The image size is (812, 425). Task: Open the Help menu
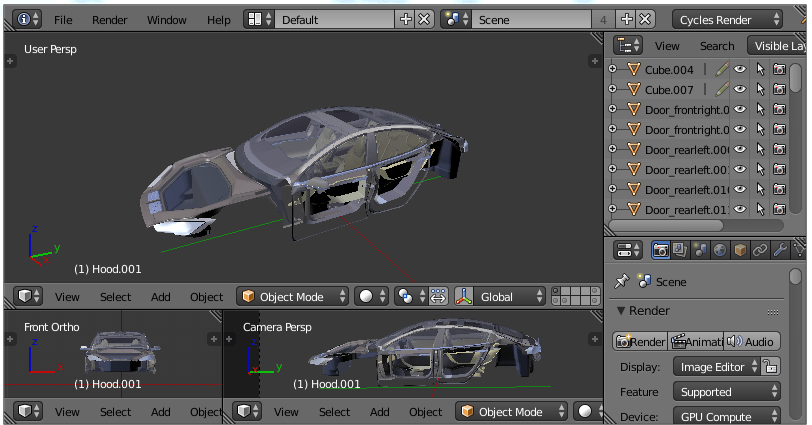tap(219, 20)
